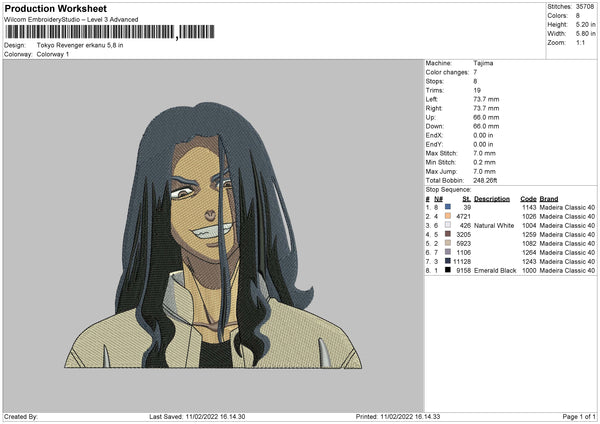This screenshot has width=600, height=424.
Task: Click Trims value 19
Action: (477, 90)
